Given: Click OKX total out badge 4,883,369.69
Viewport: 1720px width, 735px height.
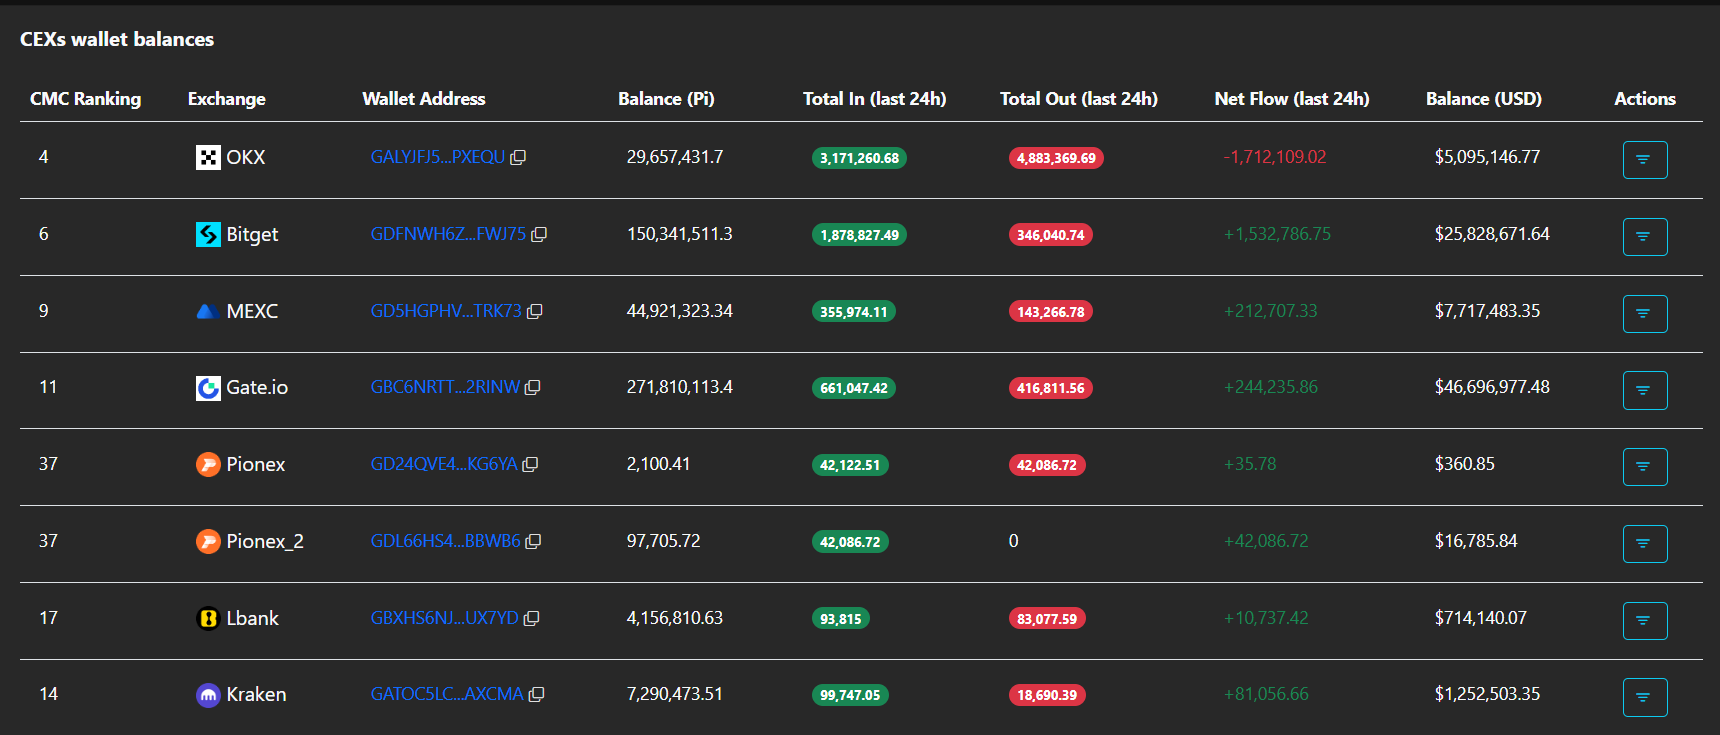Looking at the screenshot, I should click(x=1057, y=158).
